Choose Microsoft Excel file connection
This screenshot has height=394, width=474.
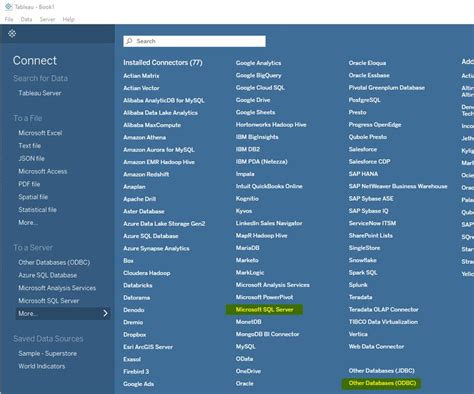40,133
